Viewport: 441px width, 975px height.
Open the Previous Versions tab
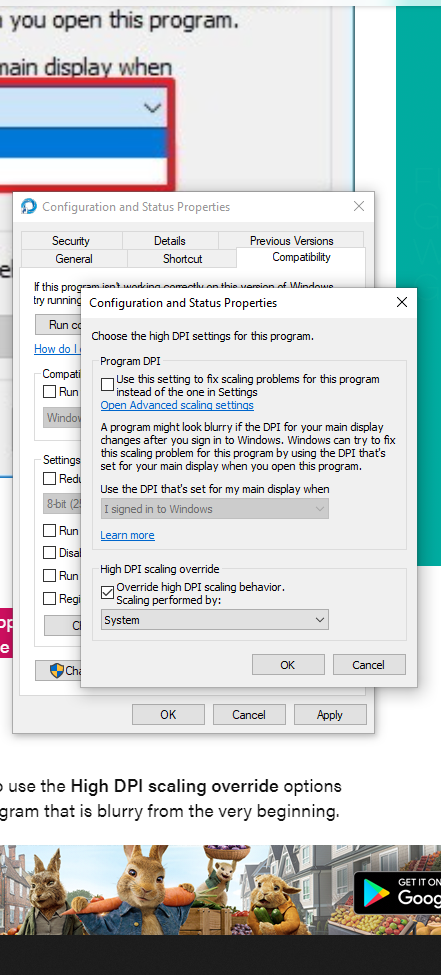pos(291,241)
